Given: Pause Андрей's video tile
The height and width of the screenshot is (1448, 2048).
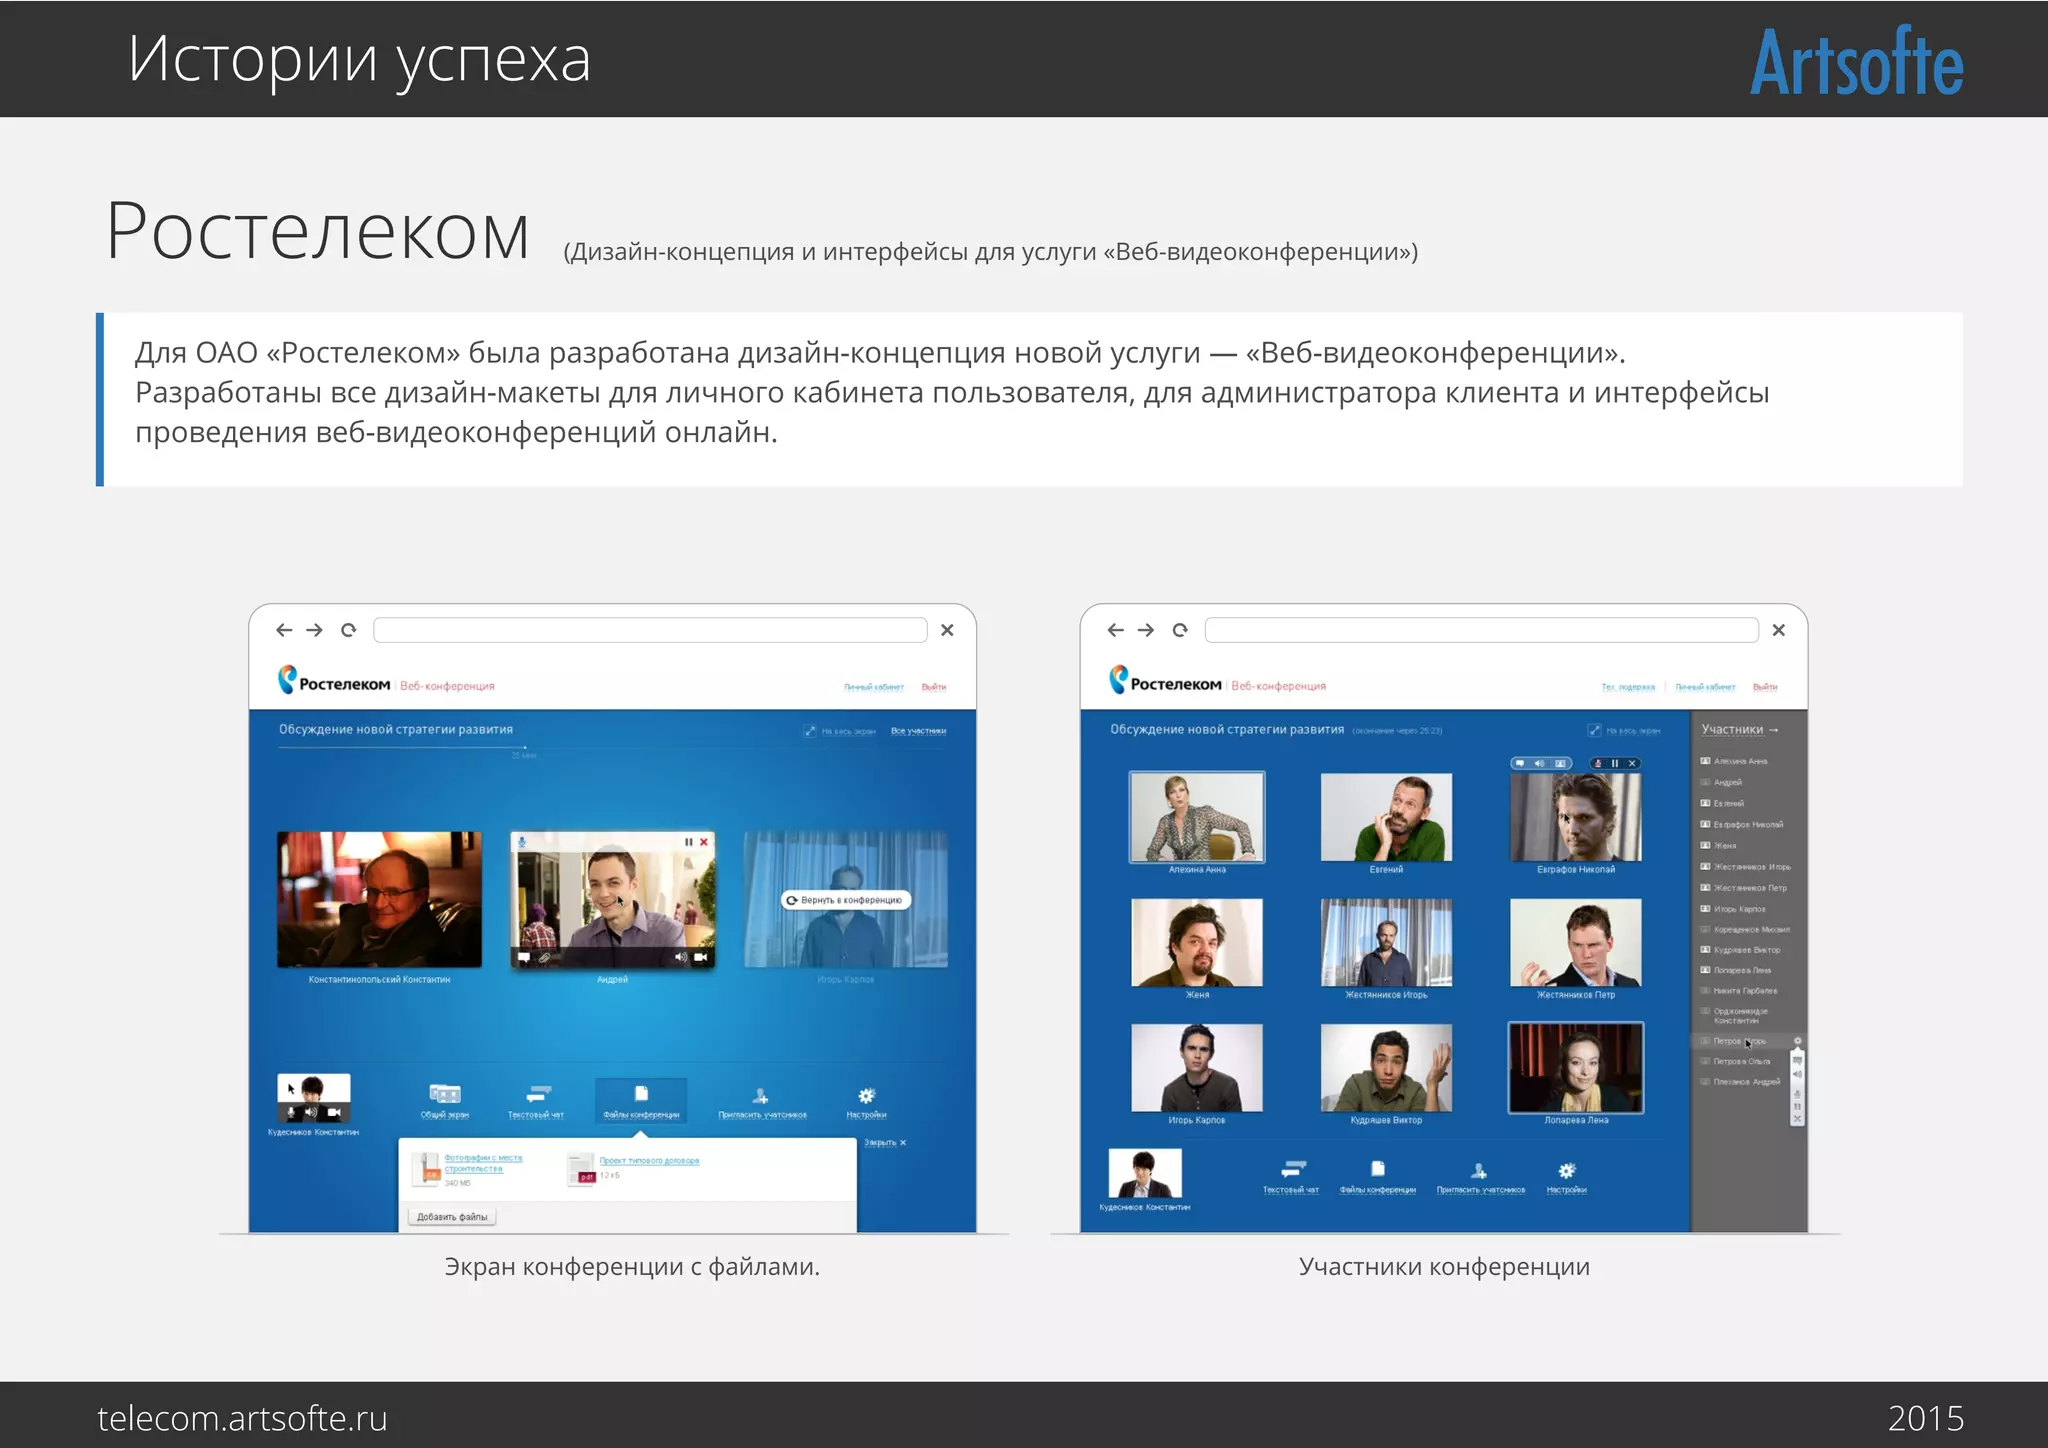Looking at the screenshot, I should tap(688, 842).
